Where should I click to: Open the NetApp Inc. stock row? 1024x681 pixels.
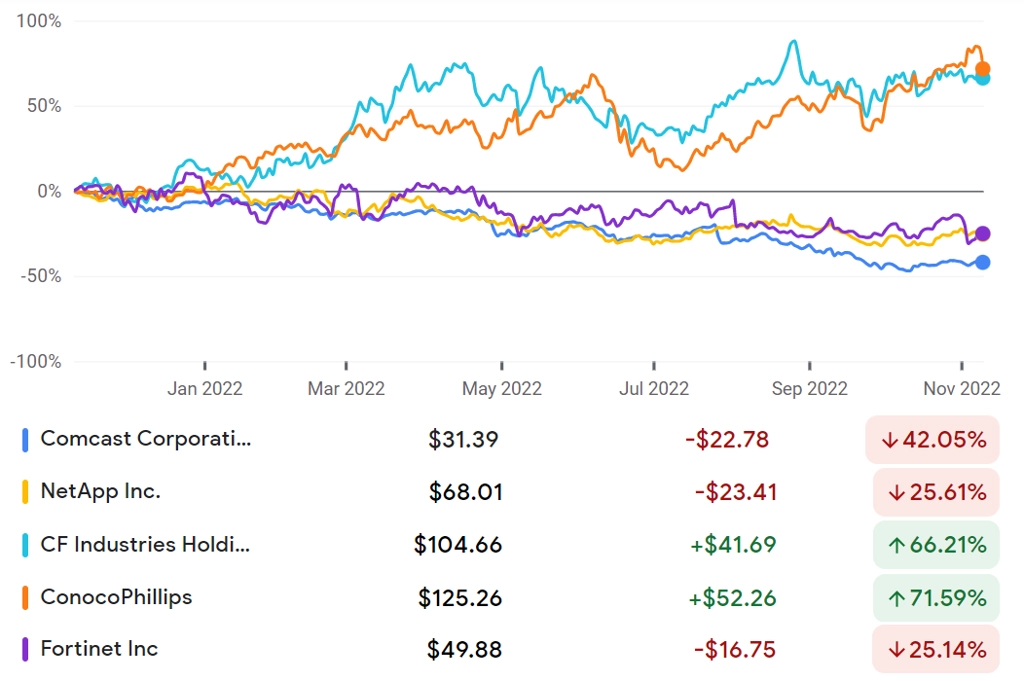pyautogui.click(x=510, y=492)
